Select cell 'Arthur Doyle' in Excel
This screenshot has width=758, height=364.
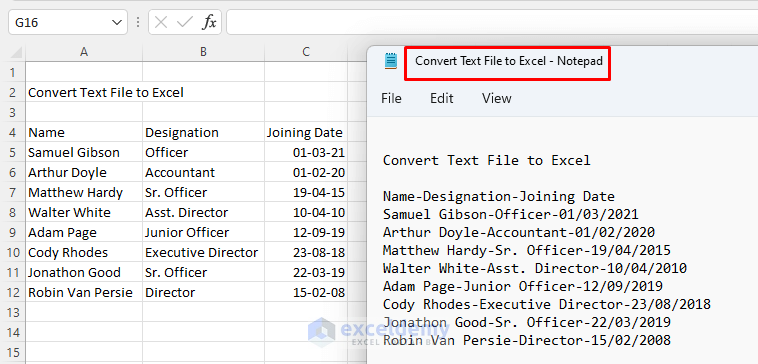click(x=84, y=173)
